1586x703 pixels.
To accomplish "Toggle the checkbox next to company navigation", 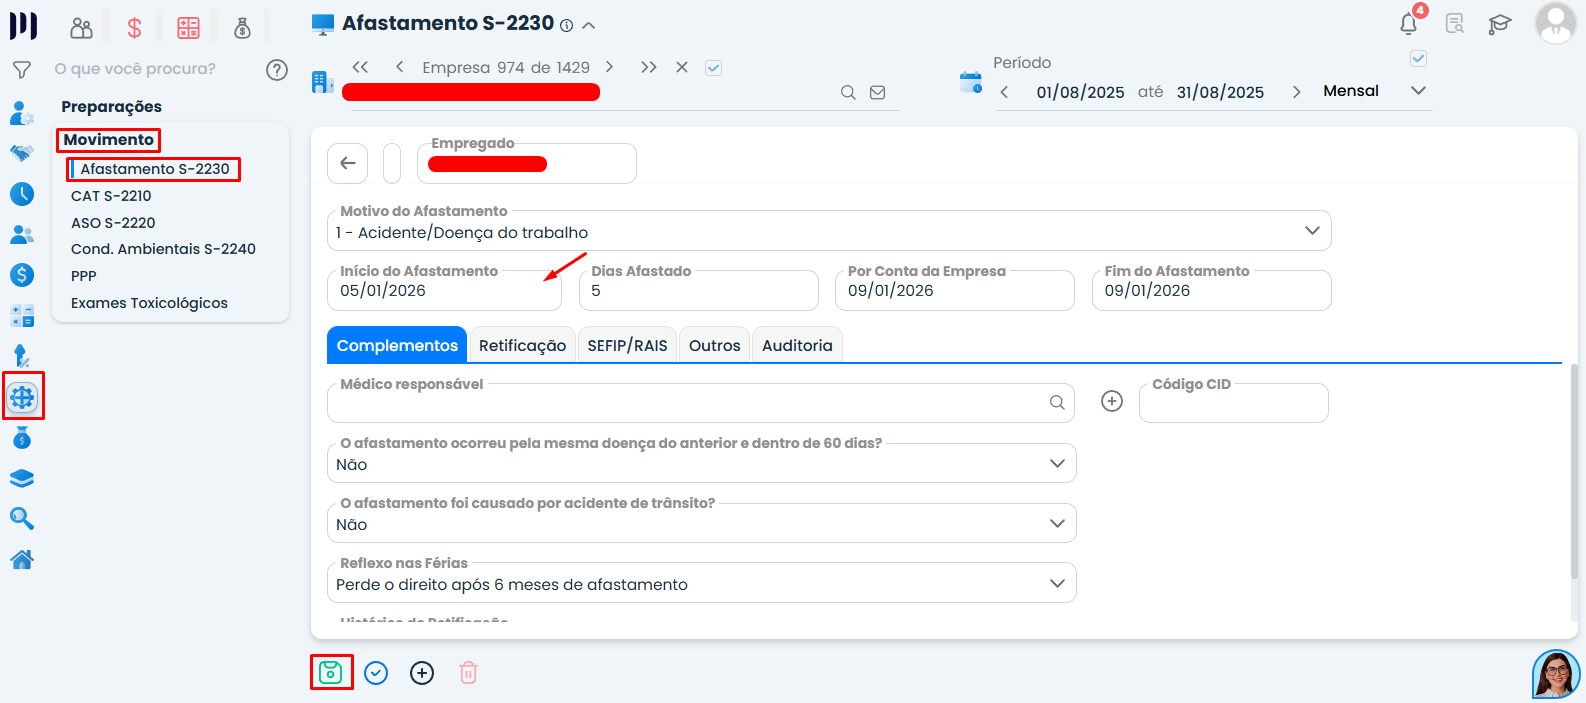I will pos(714,68).
